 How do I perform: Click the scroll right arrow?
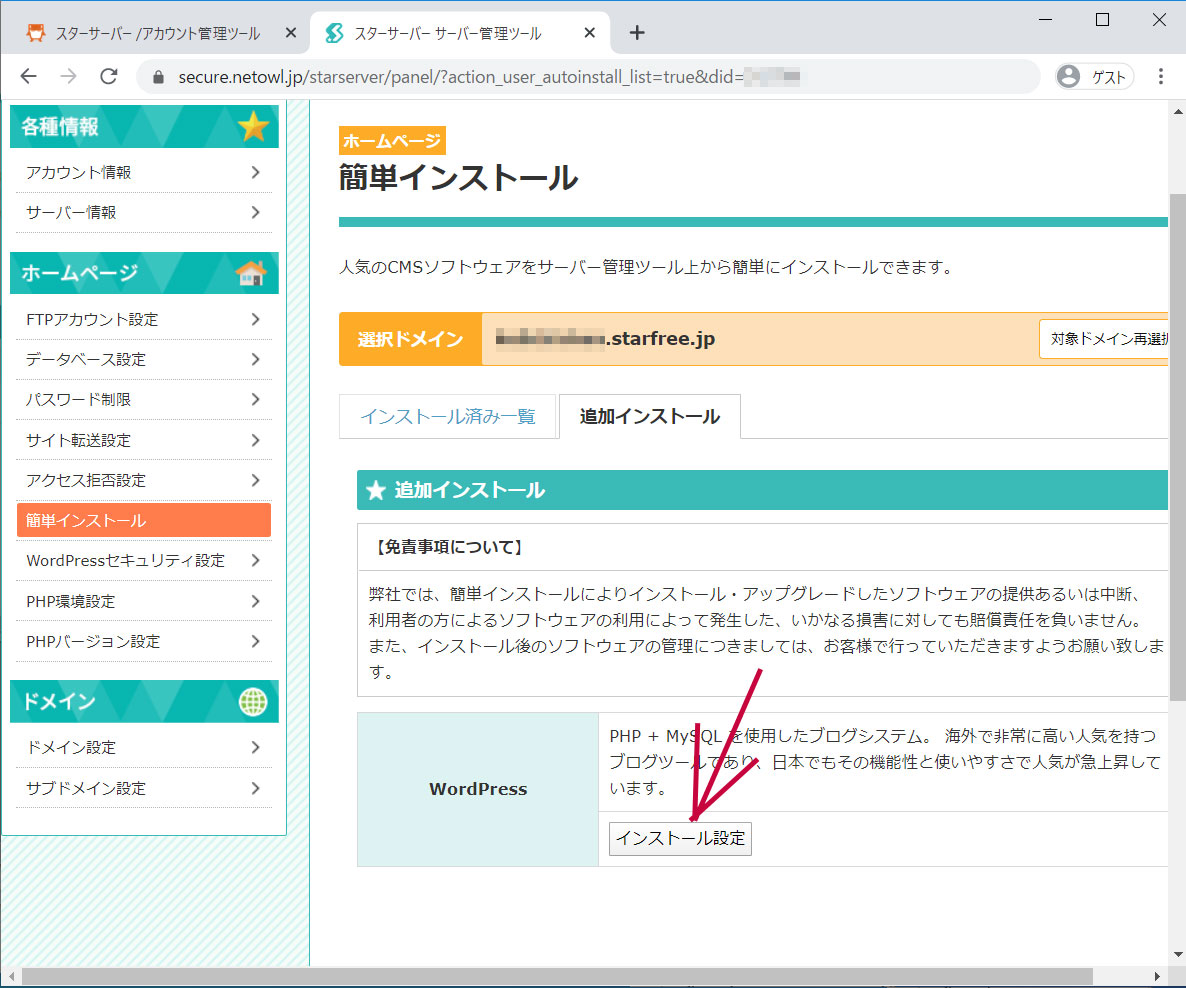click(x=1157, y=977)
